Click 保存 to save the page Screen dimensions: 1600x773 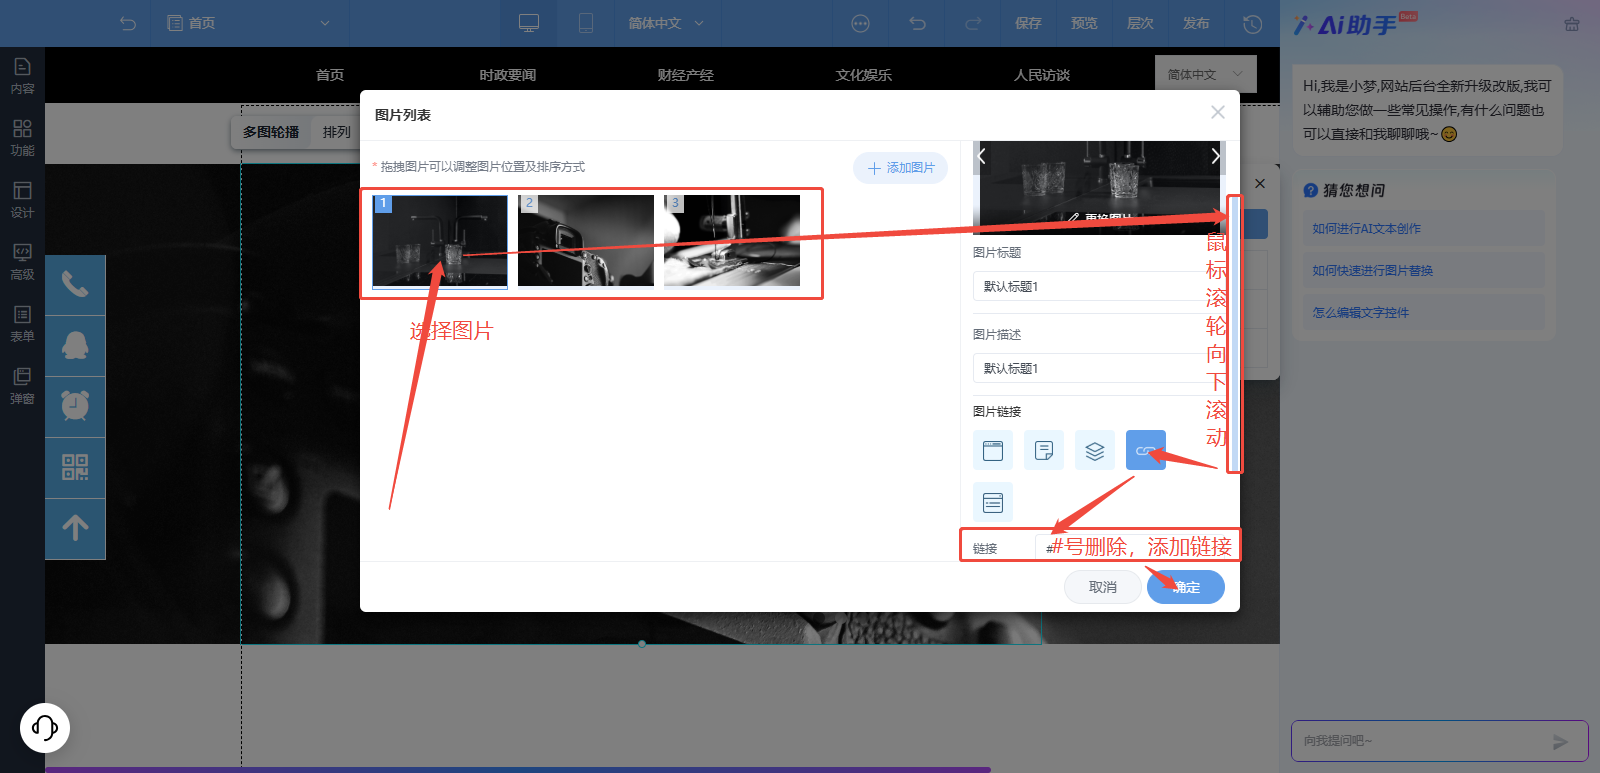coord(1028,23)
